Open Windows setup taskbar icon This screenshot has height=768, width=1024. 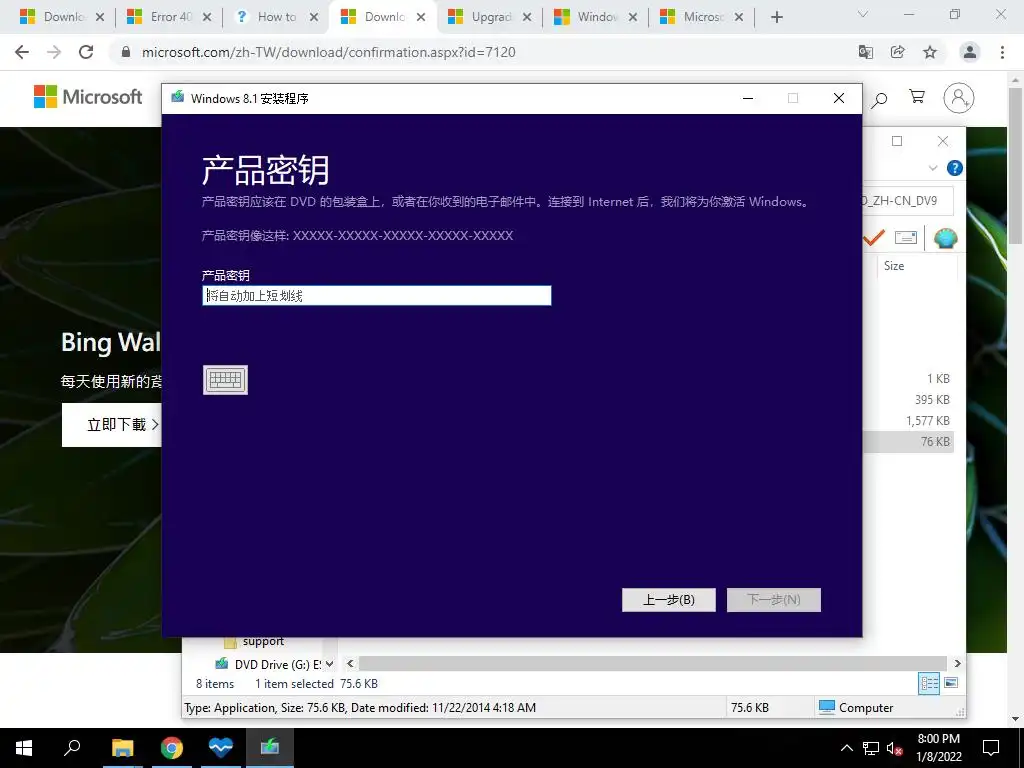pos(270,748)
